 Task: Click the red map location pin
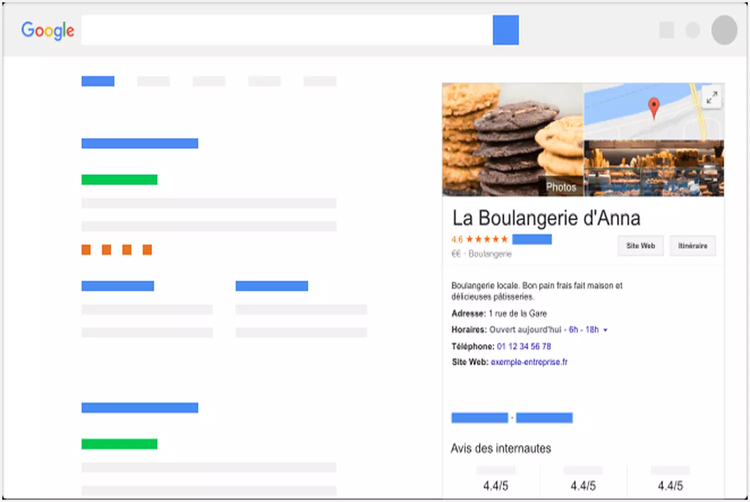point(654,107)
